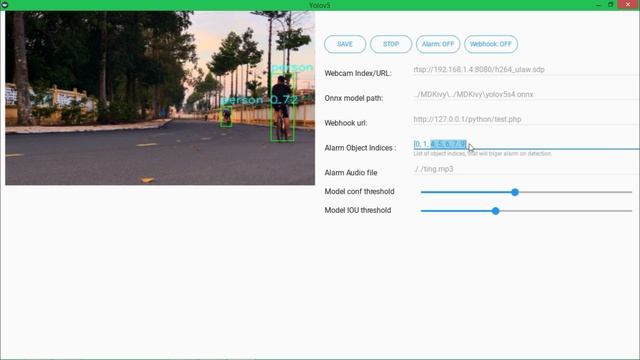Edit the Webcam Index/URL rtsp field
640x360 pixels.
[x=526, y=70]
